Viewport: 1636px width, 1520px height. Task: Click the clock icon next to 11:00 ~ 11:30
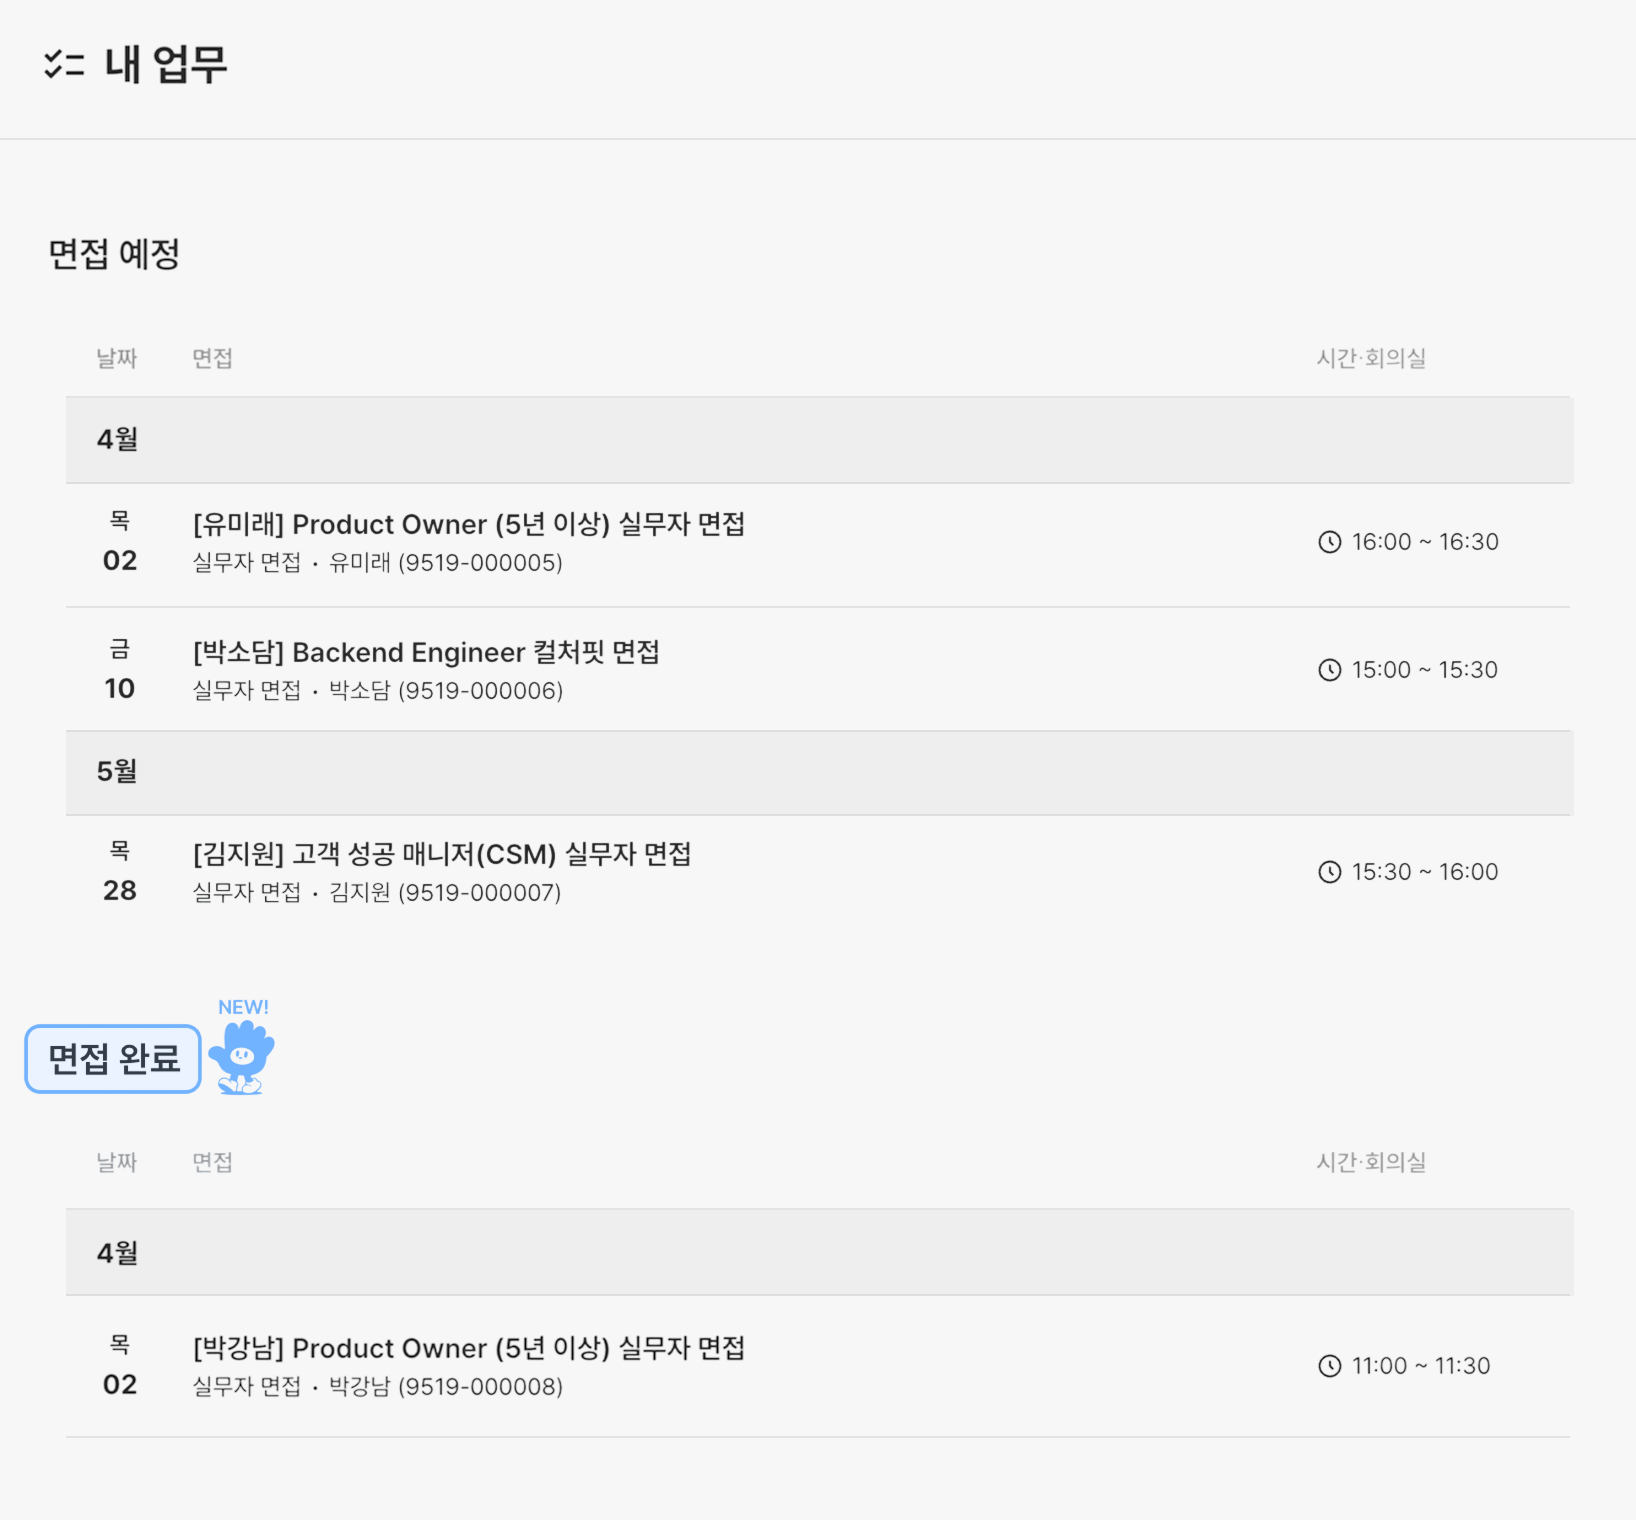[1329, 1366]
